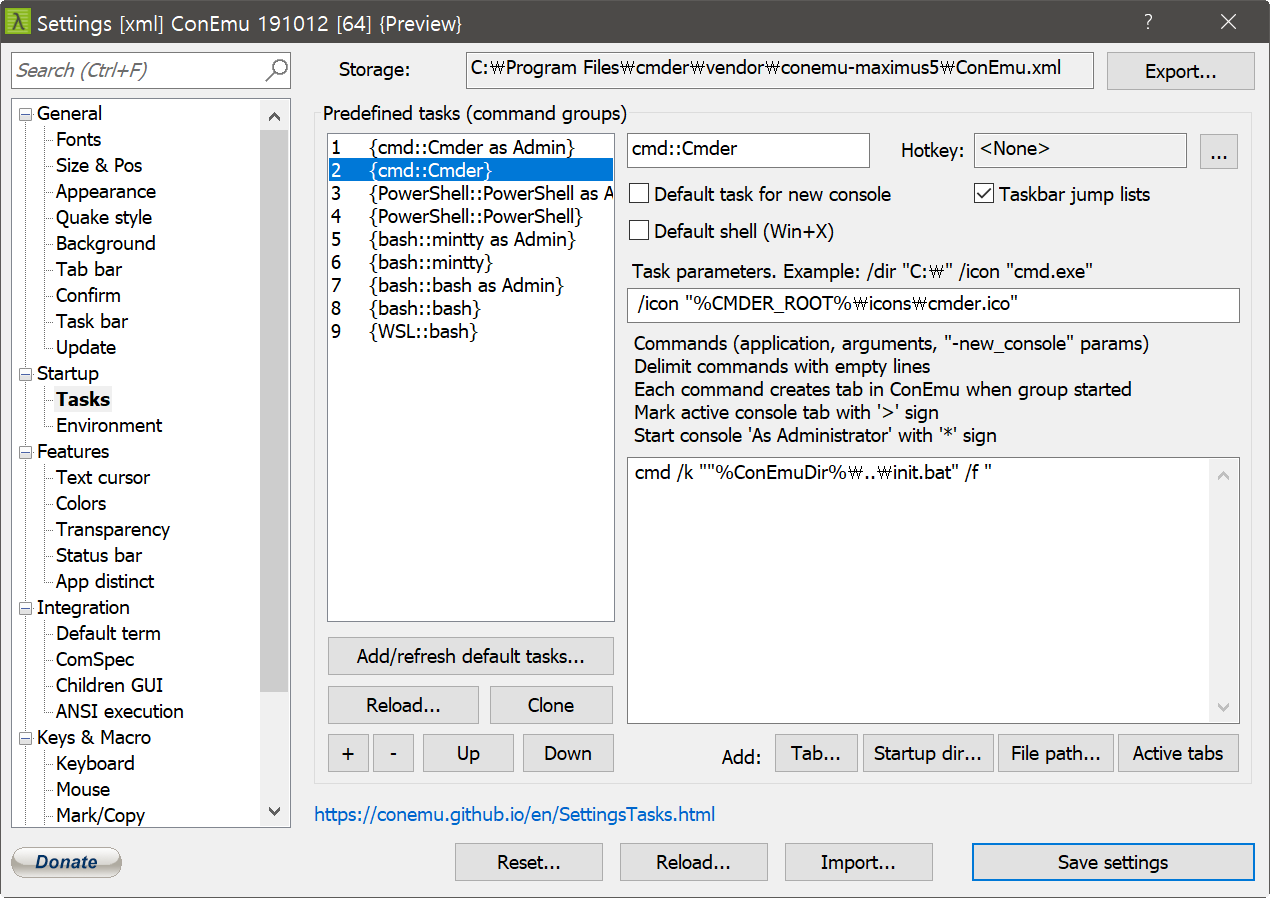Click Startup dir... button

(928, 753)
